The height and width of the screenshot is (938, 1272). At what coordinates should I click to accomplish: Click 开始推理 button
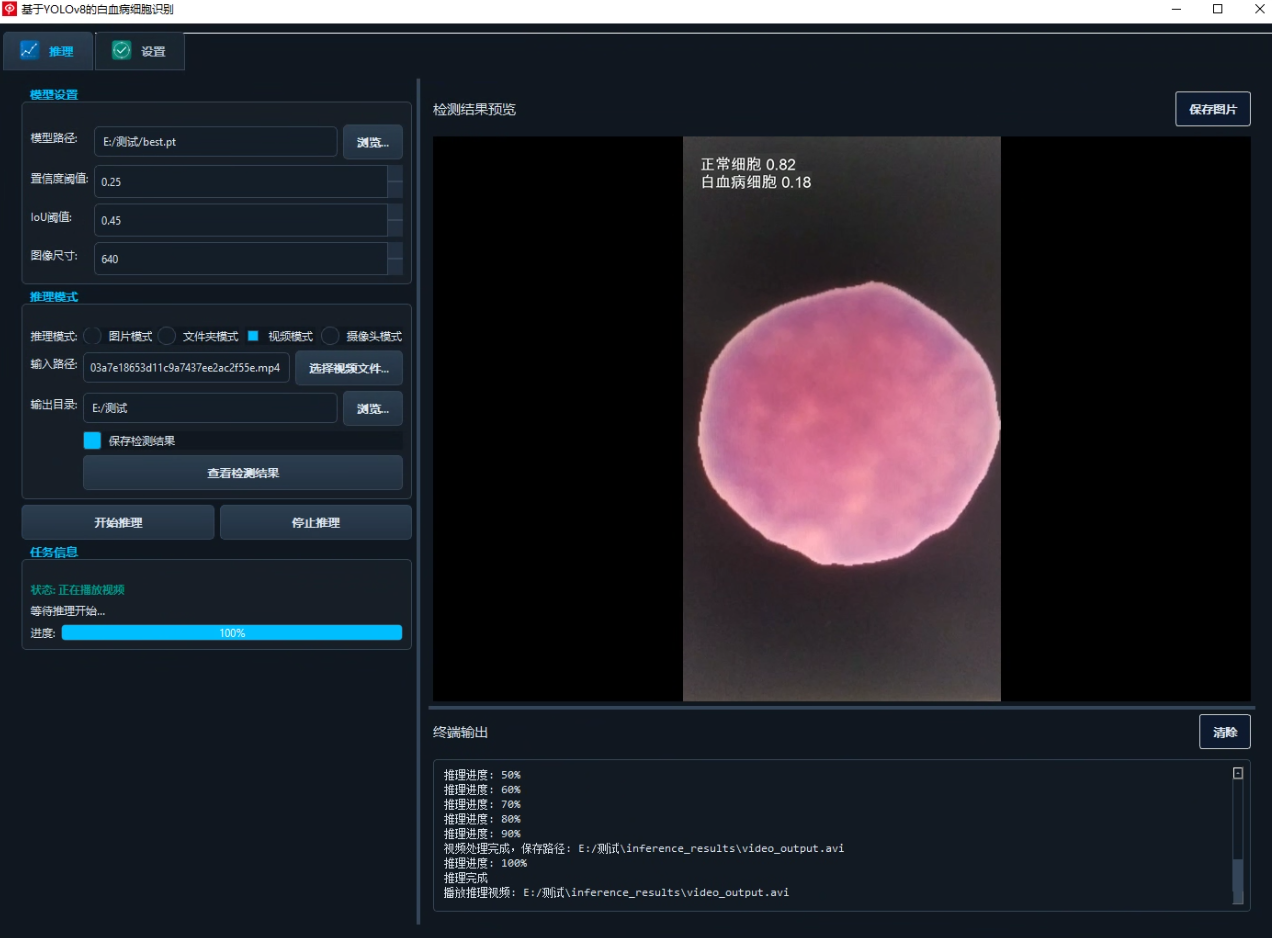click(x=118, y=522)
